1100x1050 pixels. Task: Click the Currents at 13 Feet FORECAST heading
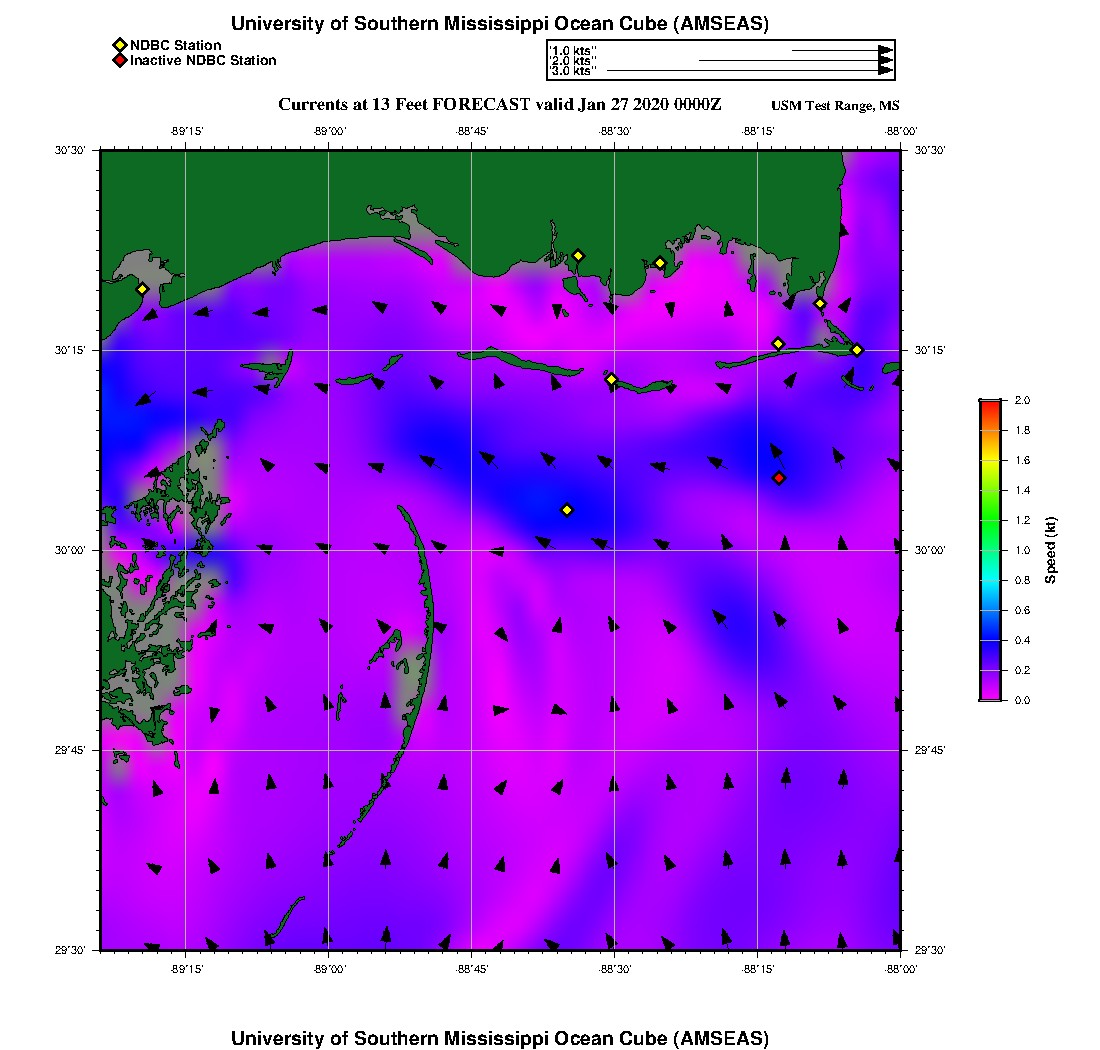(x=499, y=105)
